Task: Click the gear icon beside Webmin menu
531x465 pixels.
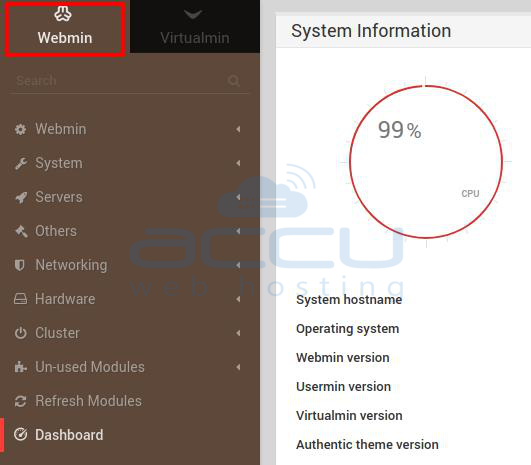Action: click(21, 129)
